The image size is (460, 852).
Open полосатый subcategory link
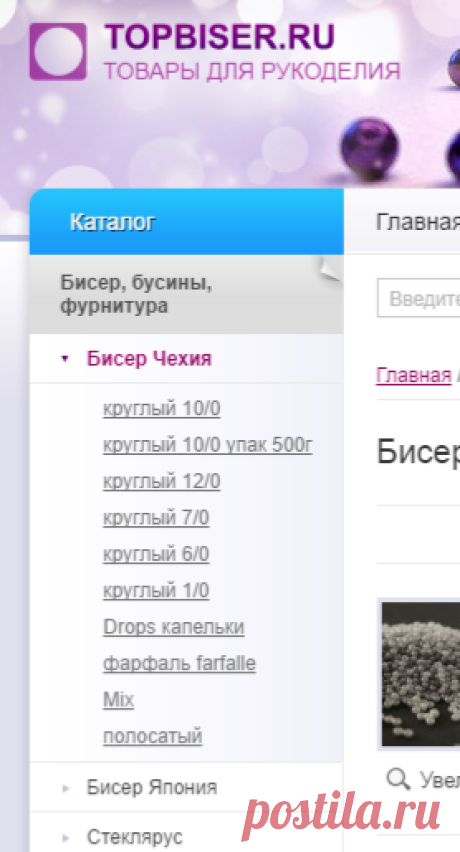coord(153,736)
